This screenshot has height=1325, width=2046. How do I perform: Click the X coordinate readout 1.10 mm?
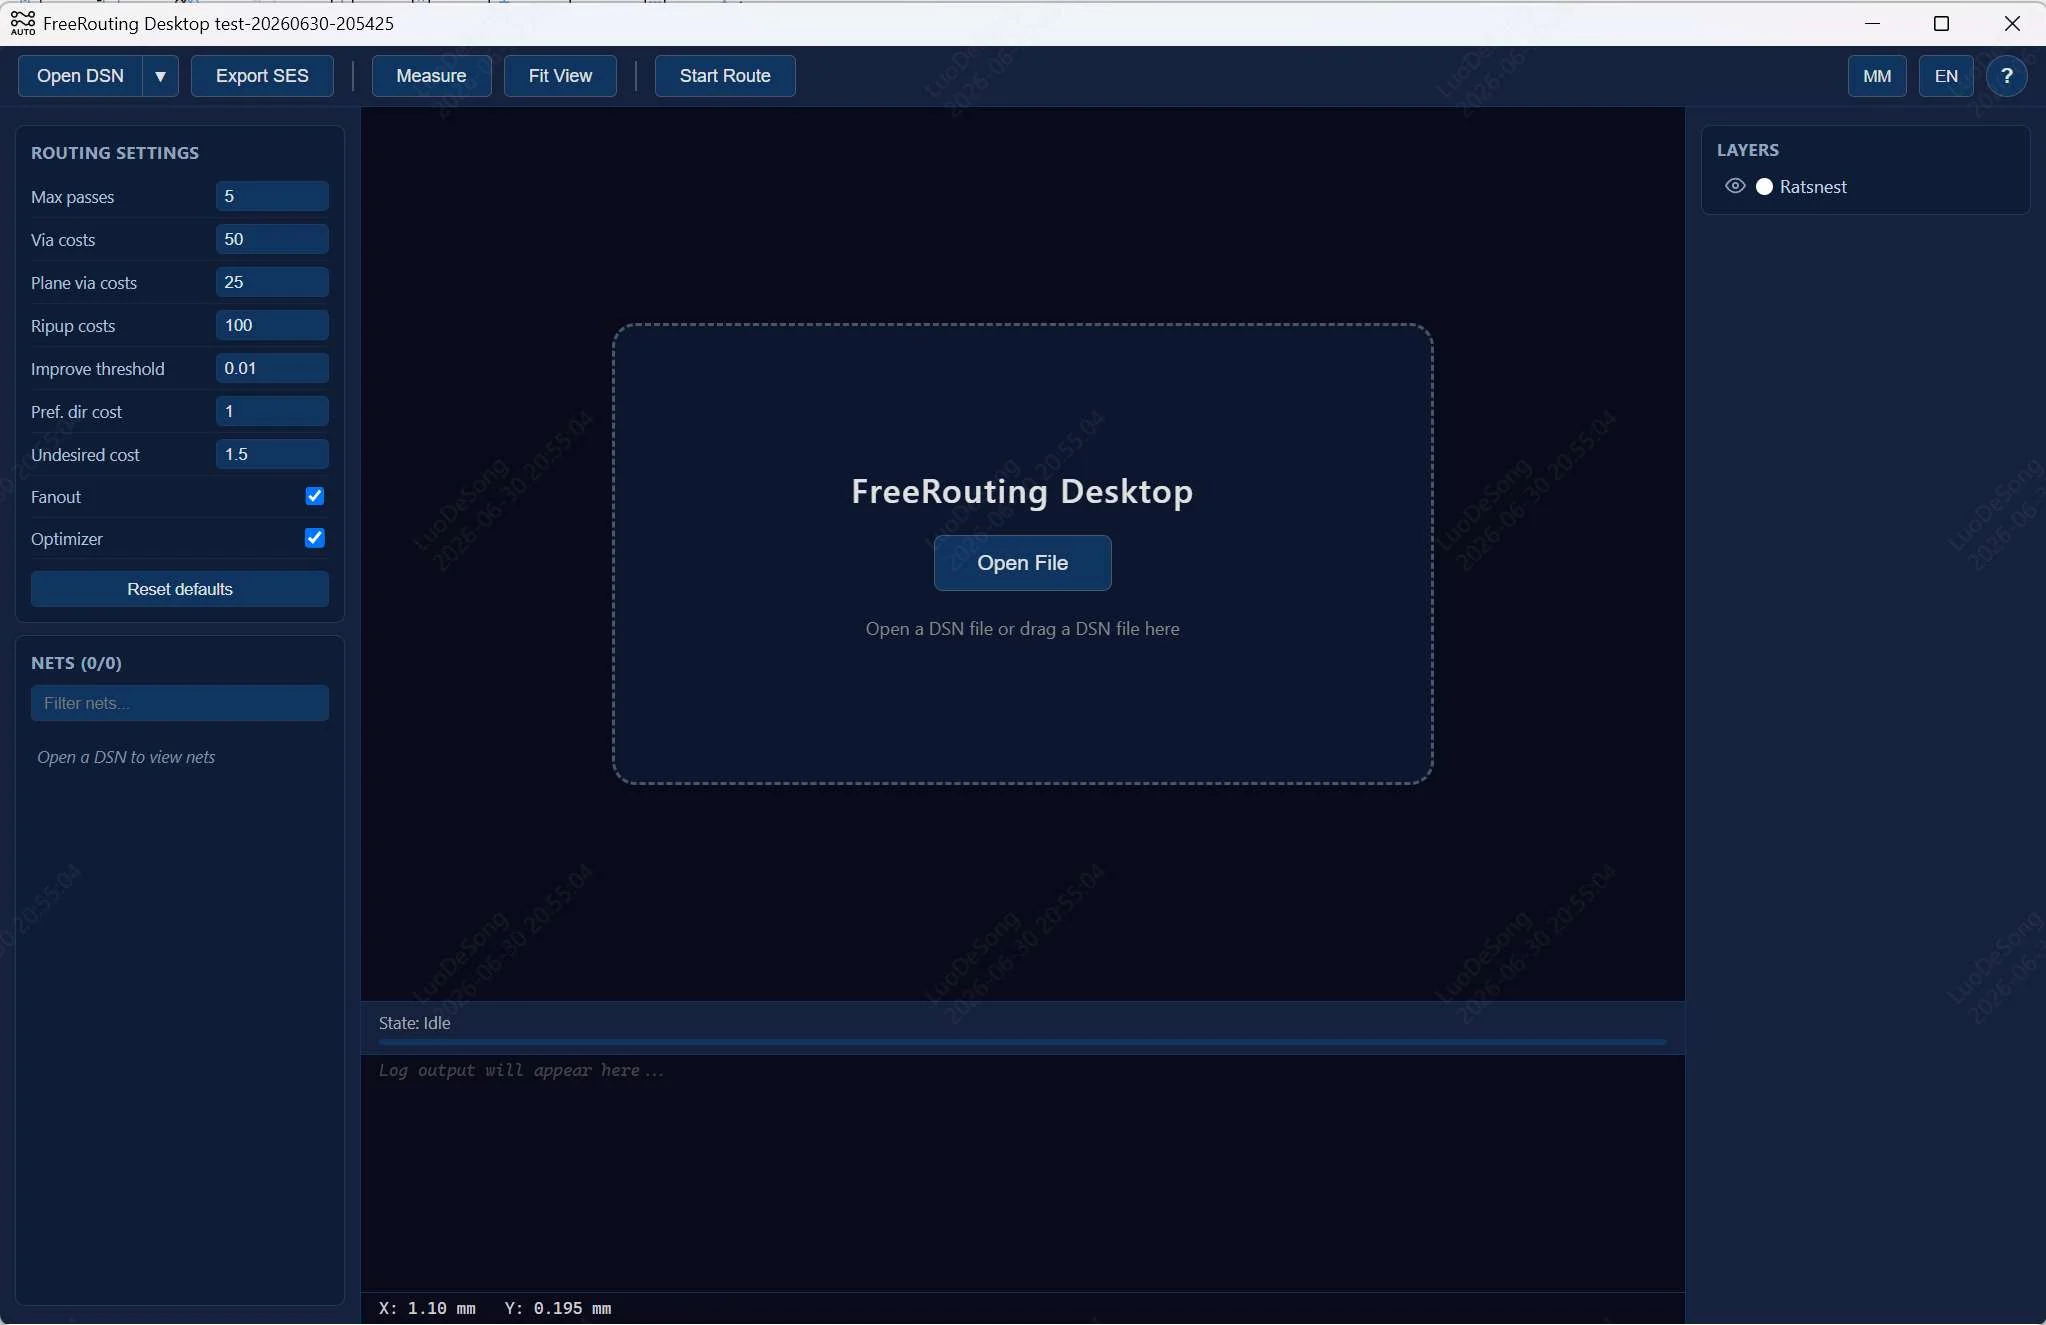coord(427,1308)
